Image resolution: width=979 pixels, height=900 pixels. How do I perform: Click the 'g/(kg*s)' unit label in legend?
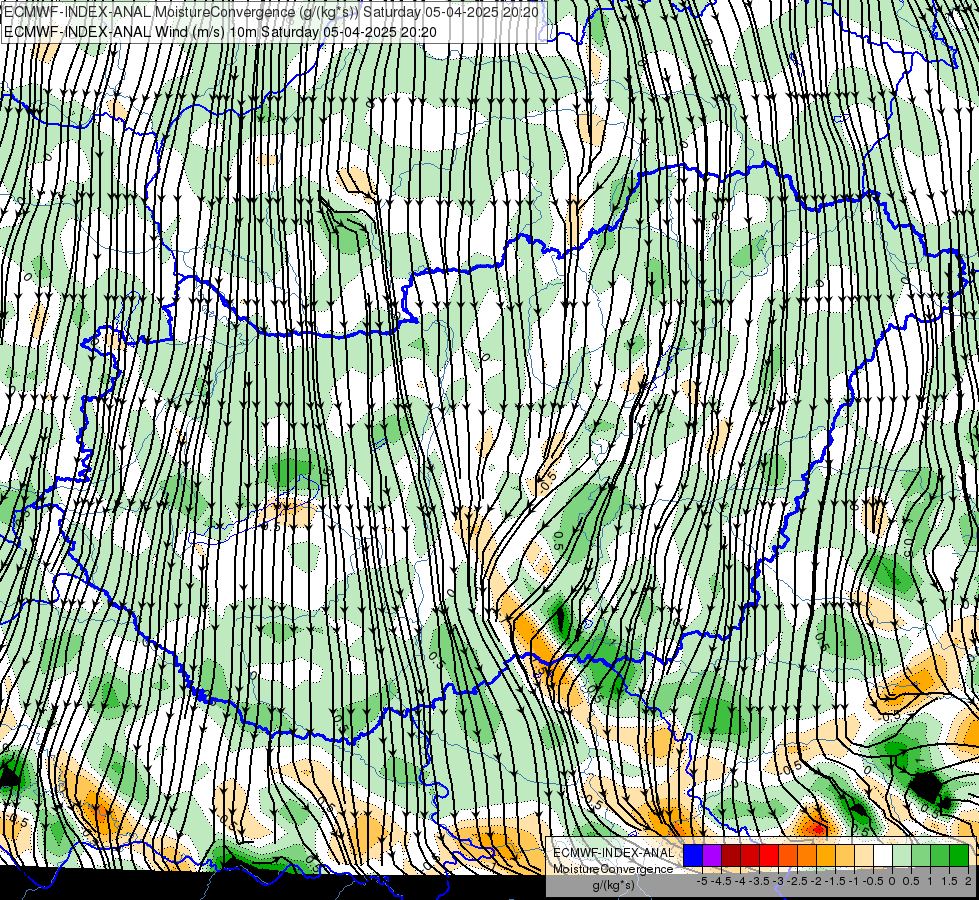point(613,885)
